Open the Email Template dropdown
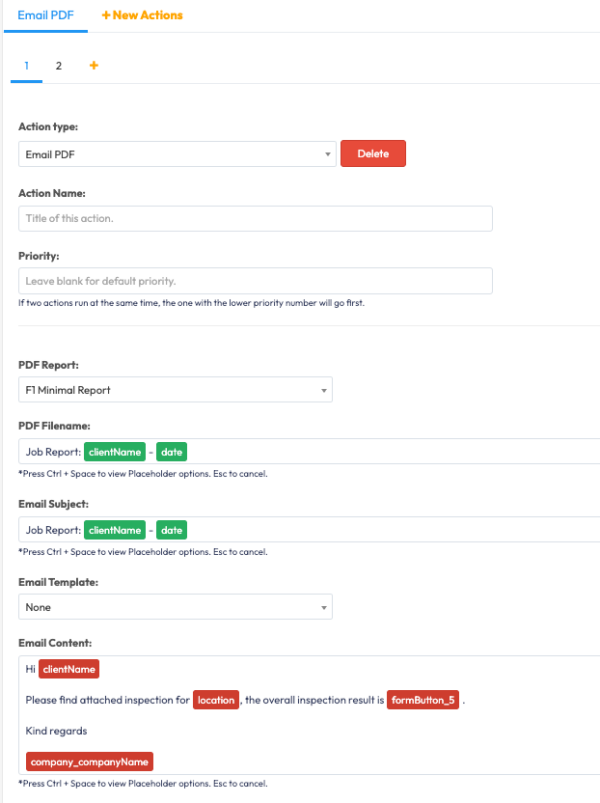600x803 pixels. point(175,607)
